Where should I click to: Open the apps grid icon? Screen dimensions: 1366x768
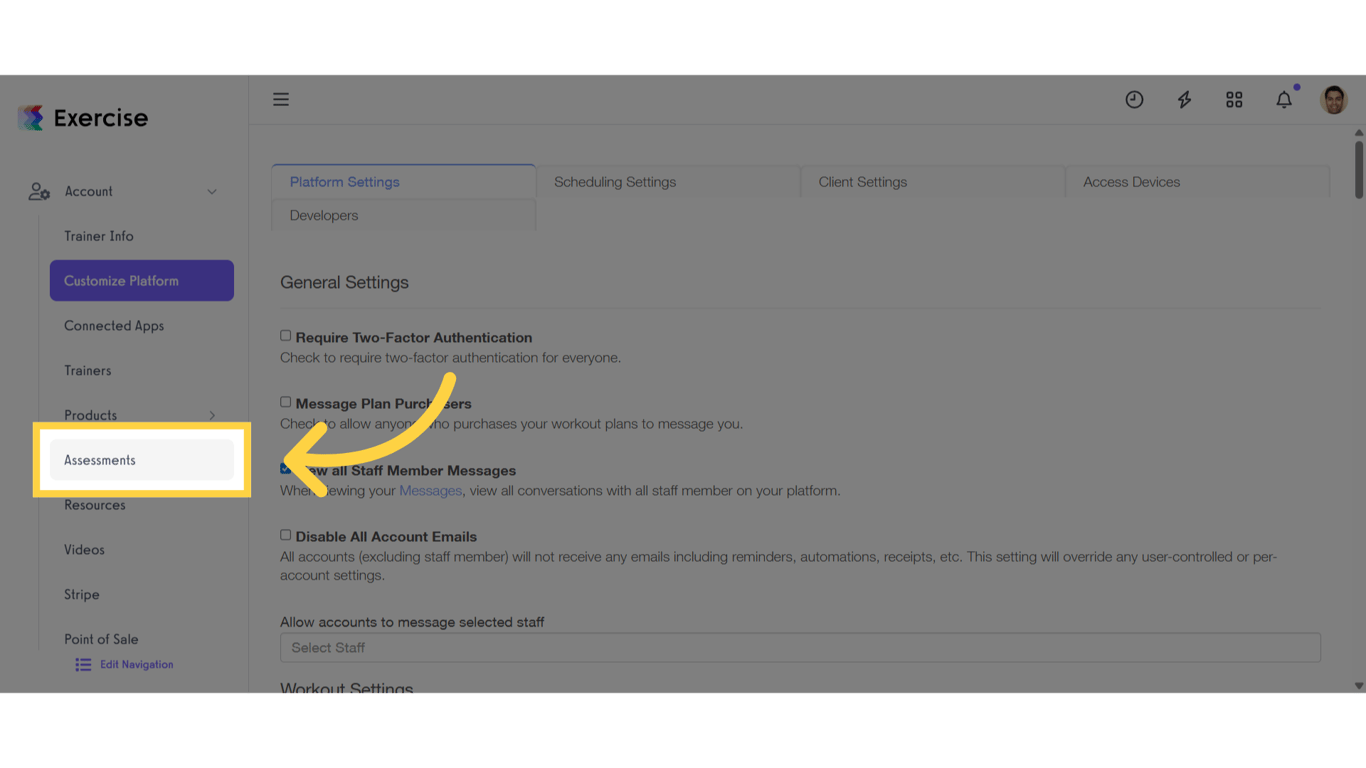click(1234, 99)
